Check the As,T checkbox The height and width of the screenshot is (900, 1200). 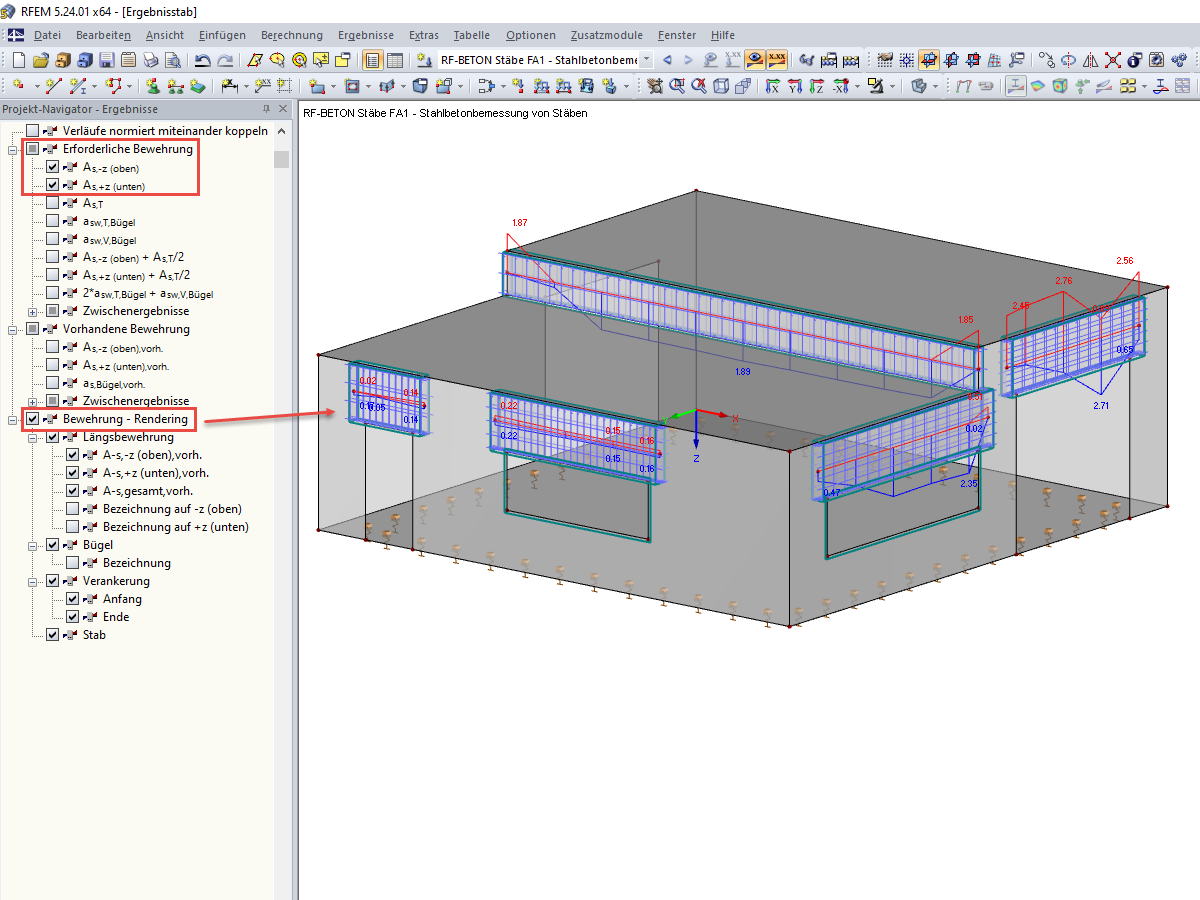(x=52, y=203)
